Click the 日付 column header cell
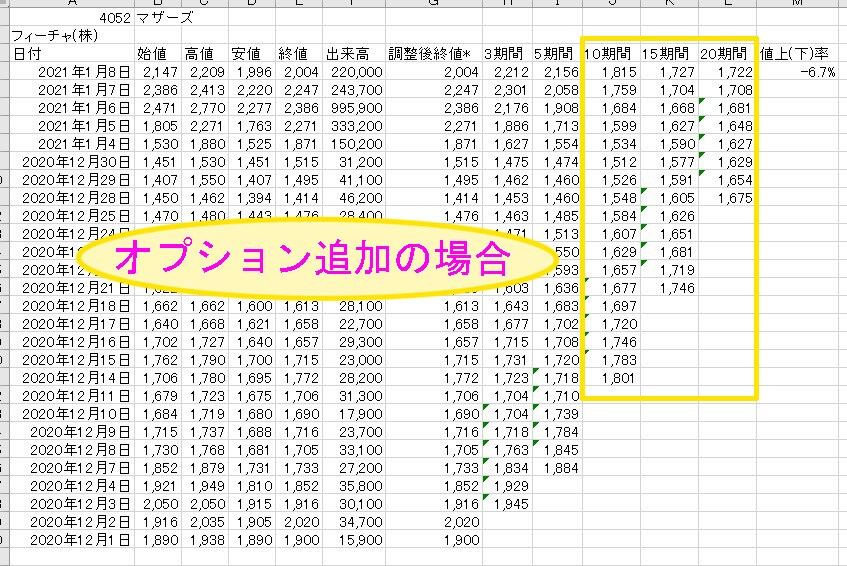Viewport: 847px width, 566px height. pos(72,53)
